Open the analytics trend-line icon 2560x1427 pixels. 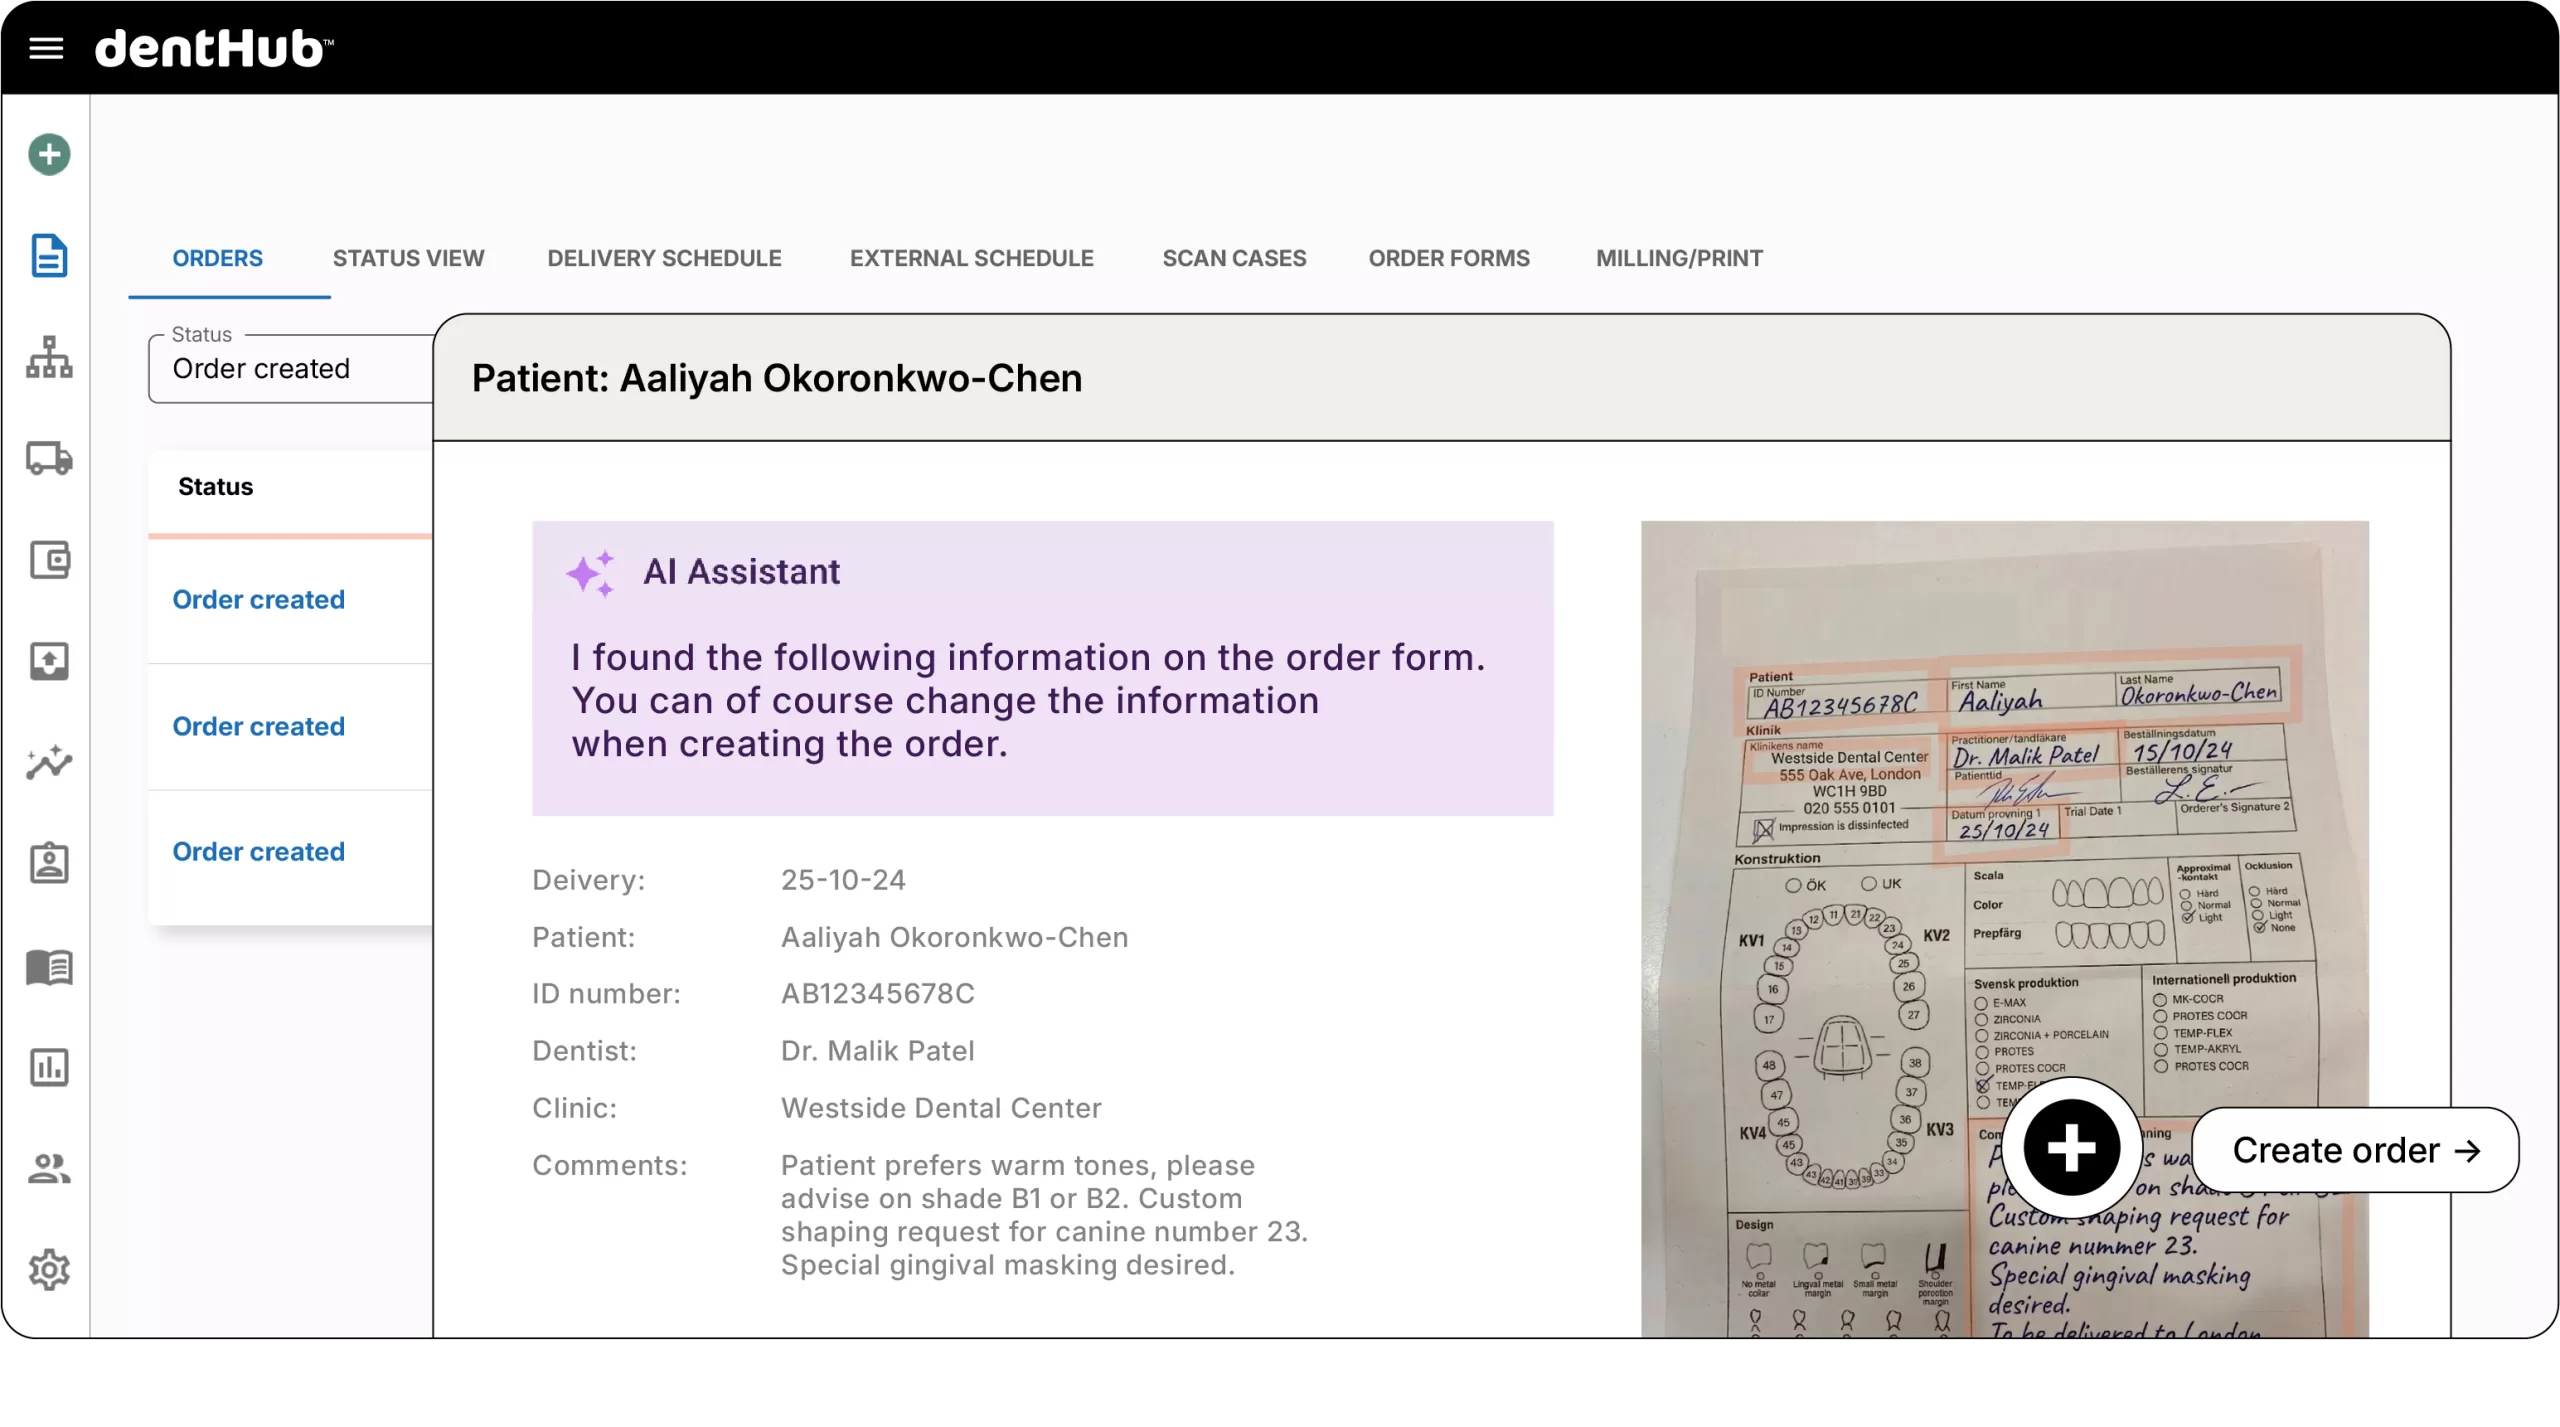[x=49, y=762]
